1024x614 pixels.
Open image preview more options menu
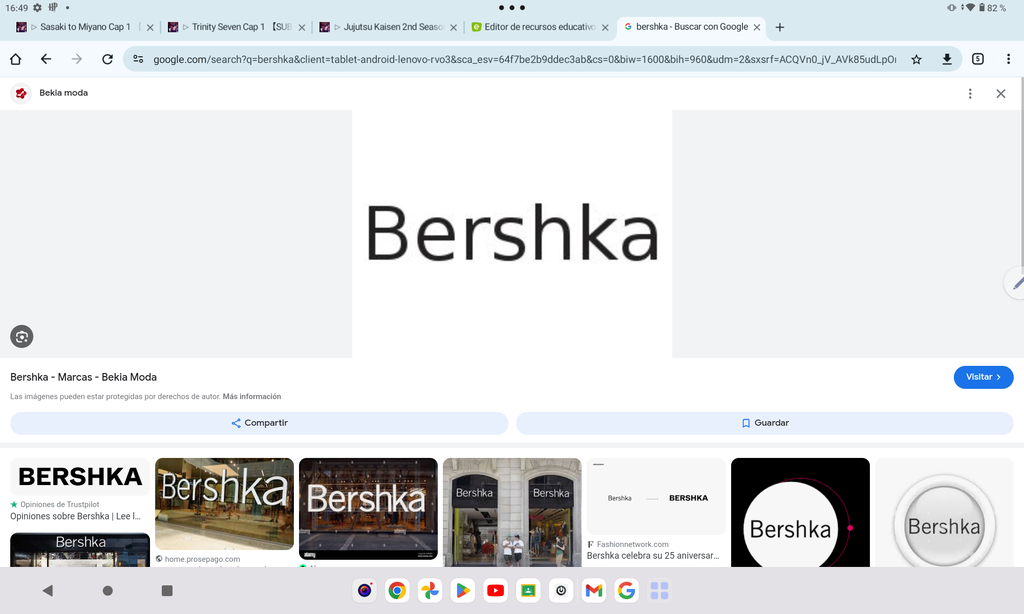pyautogui.click(x=970, y=93)
